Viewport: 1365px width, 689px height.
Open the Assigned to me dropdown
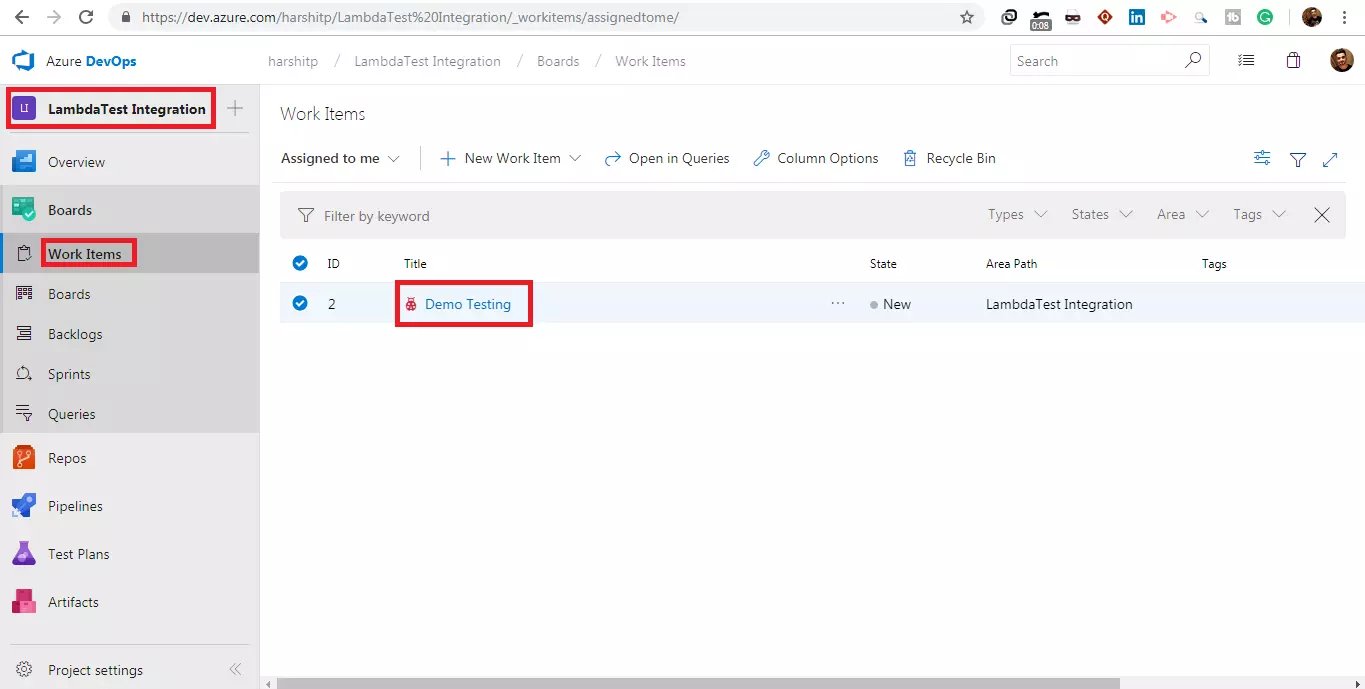[340, 158]
